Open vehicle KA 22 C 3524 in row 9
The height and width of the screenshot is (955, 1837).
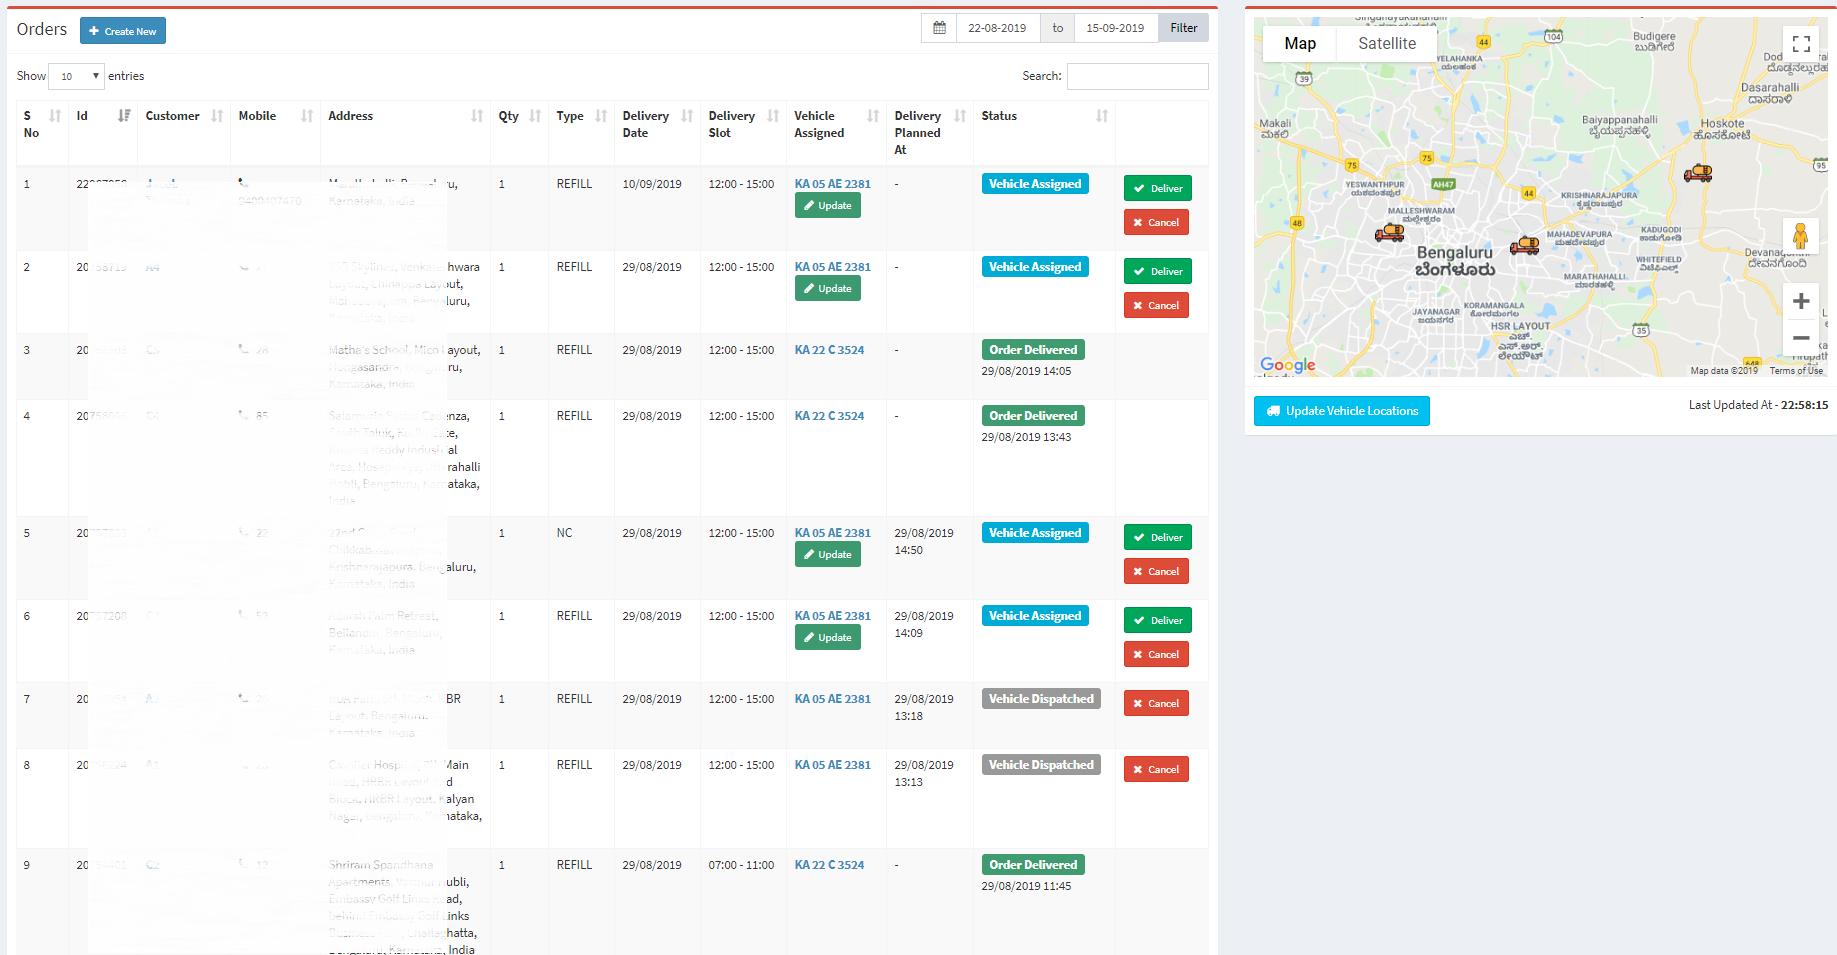829,865
